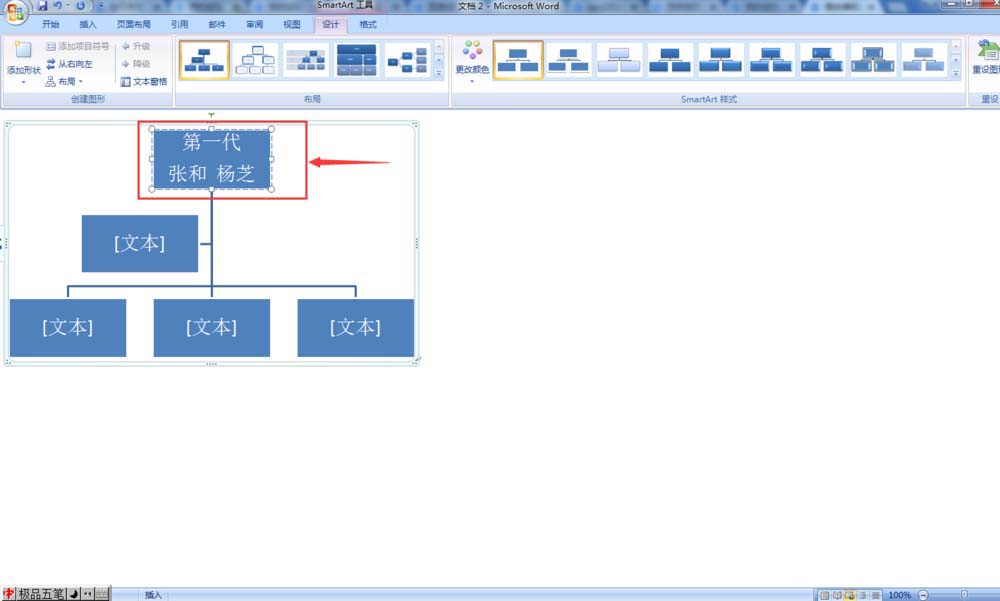Image resolution: width=1000 pixels, height=601 pixels.
Task: Expand the layouts gallery more arrow
Action: click(x=439, y=74)
